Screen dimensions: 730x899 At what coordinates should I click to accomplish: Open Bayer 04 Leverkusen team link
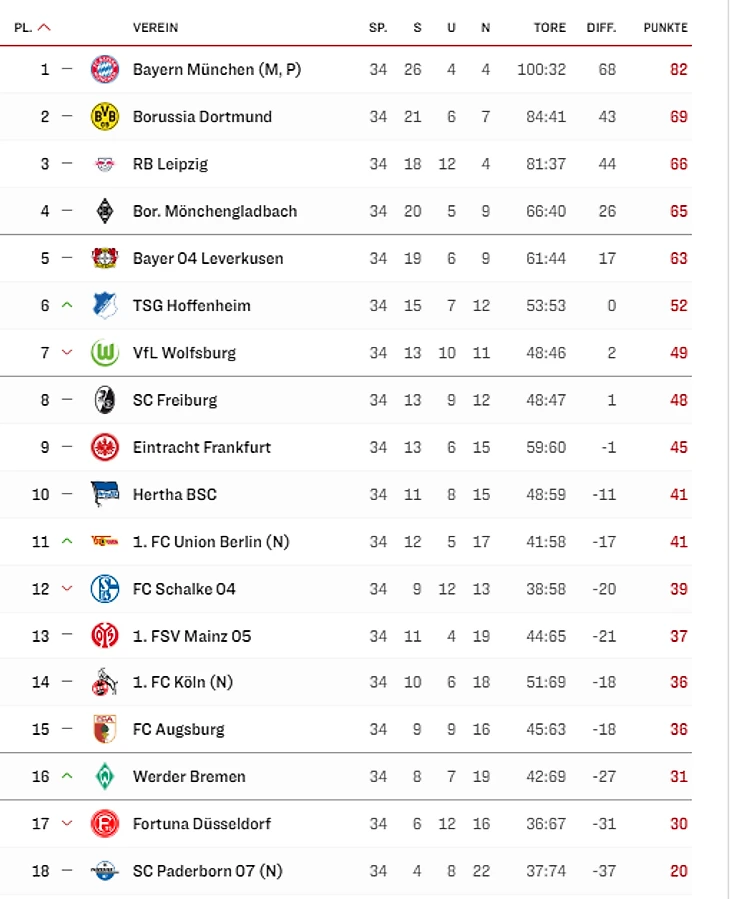click(207, 258)
